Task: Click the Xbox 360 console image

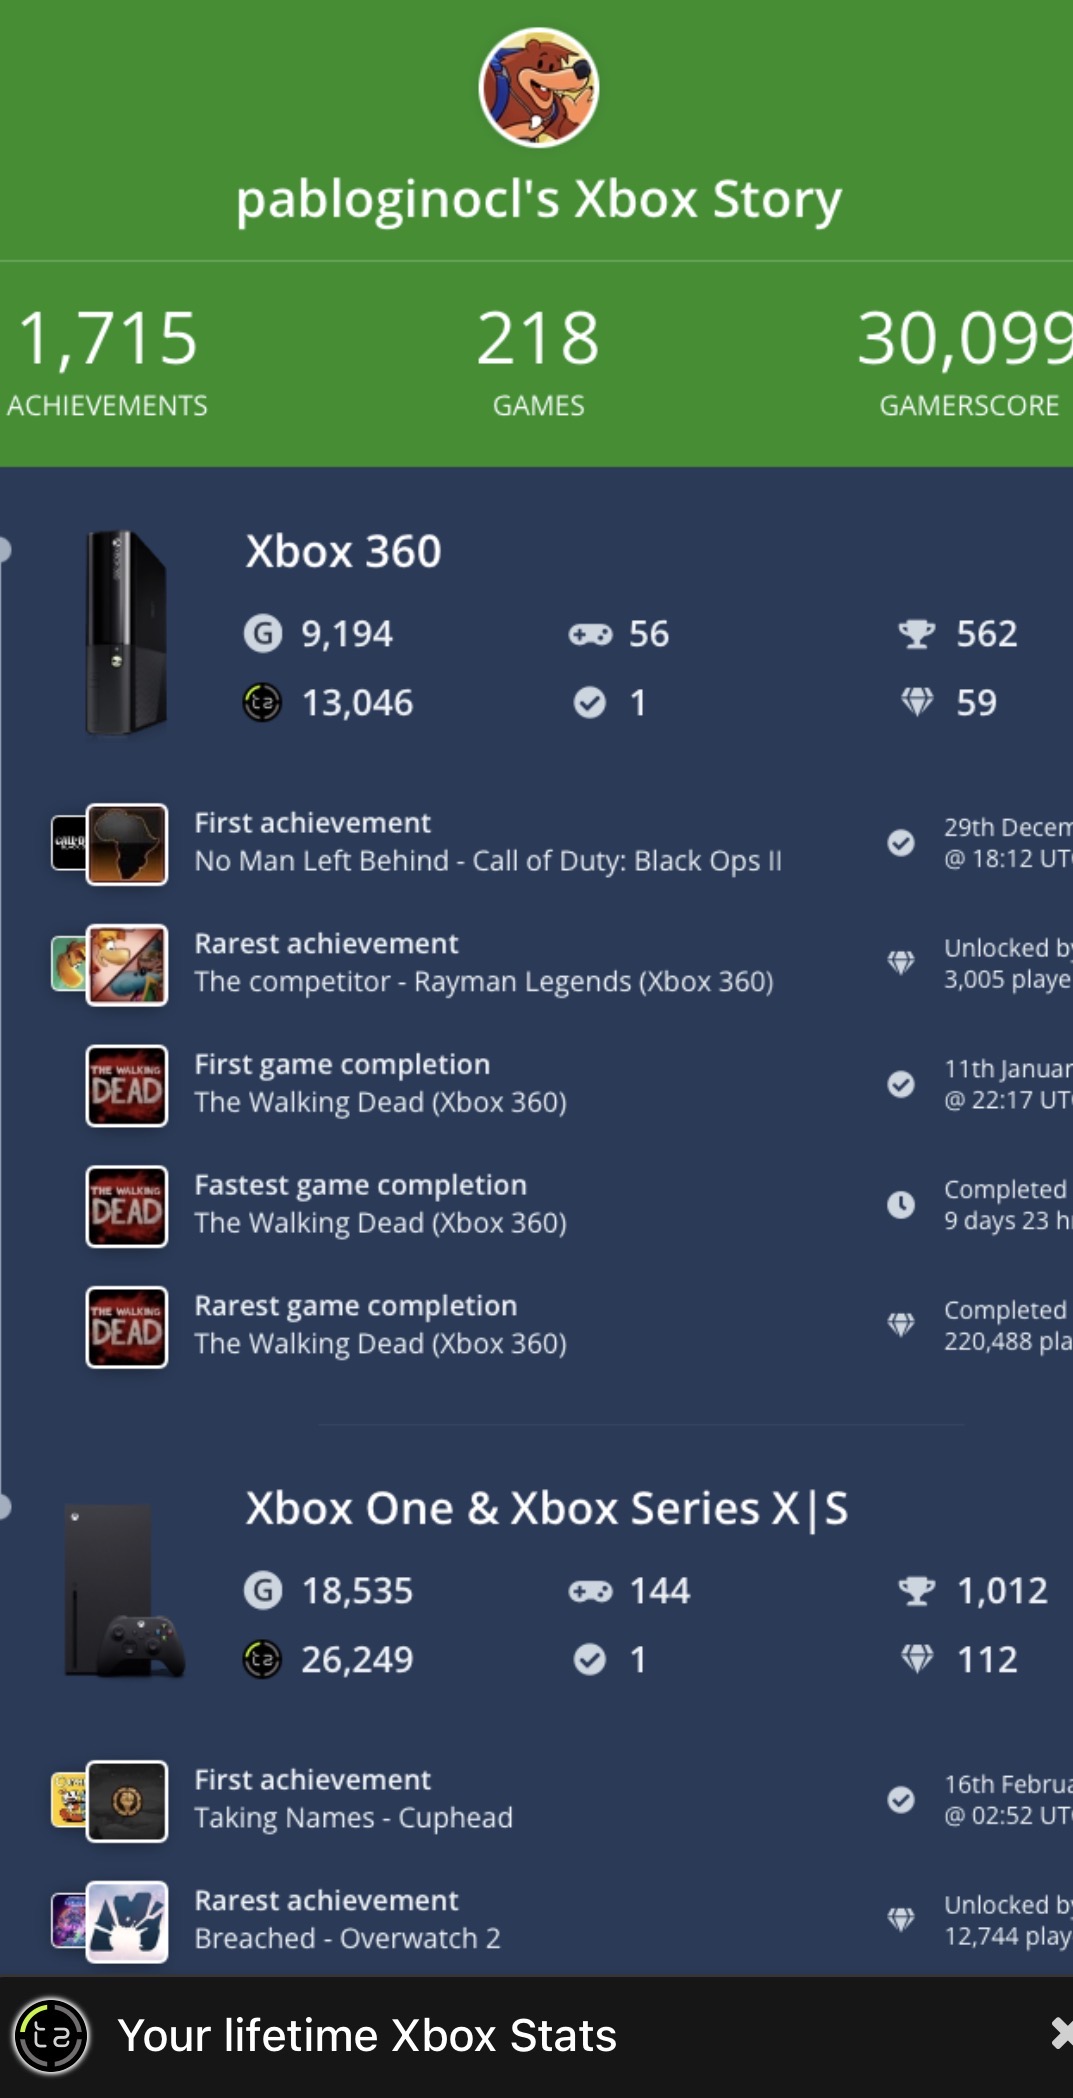Action: [x=125, y=633]
